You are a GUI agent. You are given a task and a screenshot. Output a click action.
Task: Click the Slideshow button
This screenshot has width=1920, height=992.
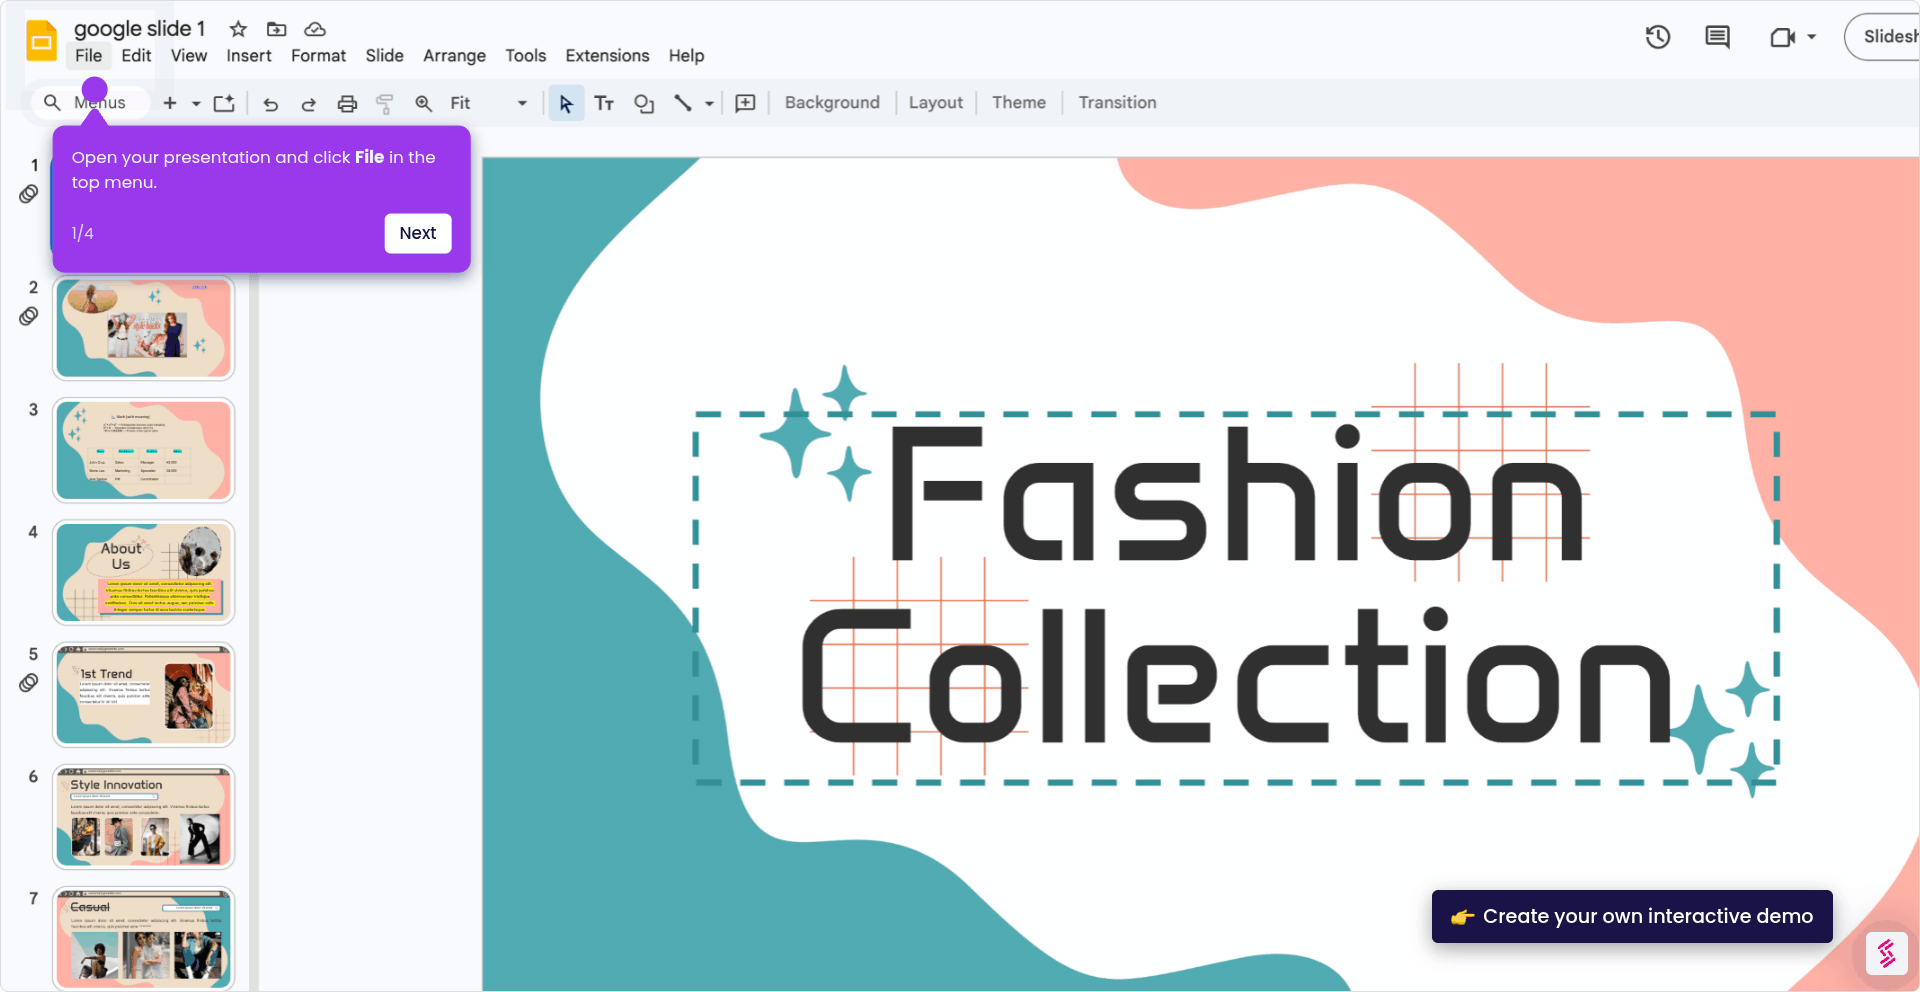1884,37
